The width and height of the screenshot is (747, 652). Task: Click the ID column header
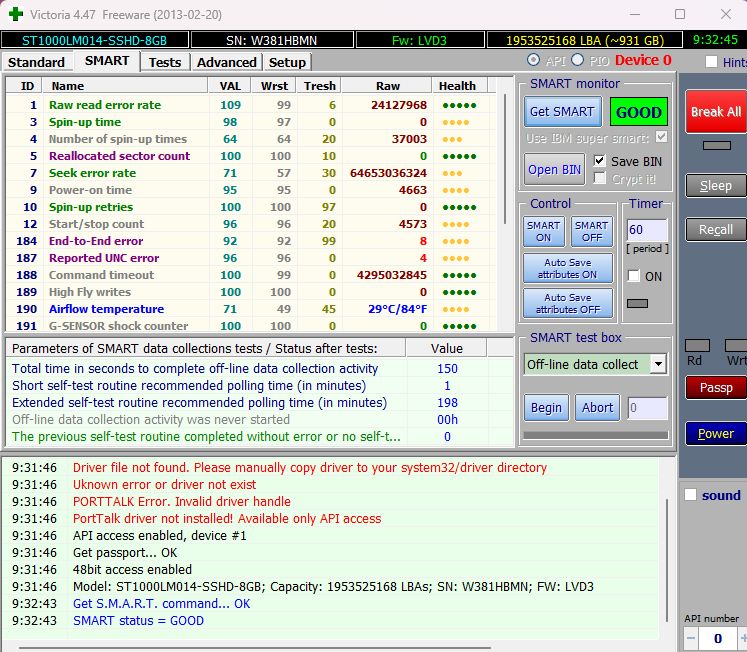click(x=24, y=86)
